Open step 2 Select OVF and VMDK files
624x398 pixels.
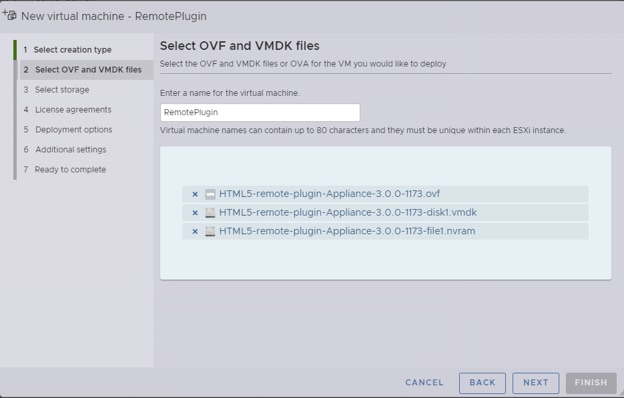coord(86,70)
